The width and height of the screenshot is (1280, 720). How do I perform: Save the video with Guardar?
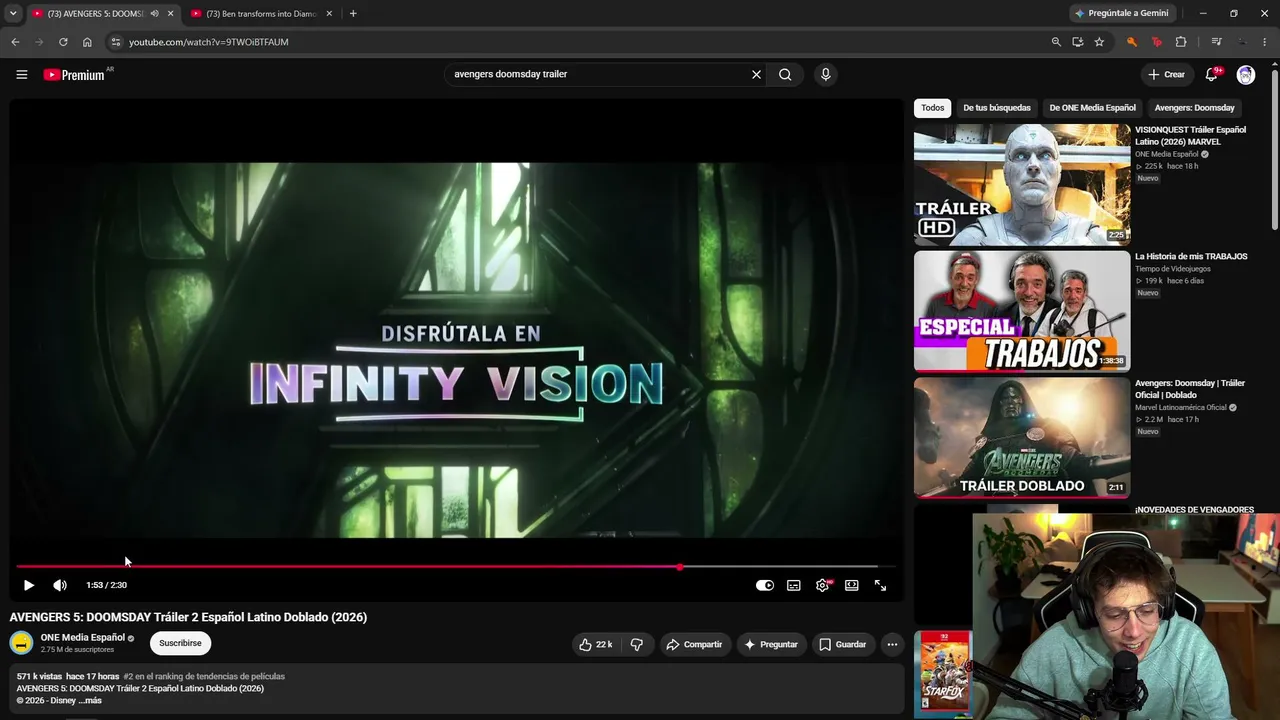pyautogui.click(x=842, y=644)
